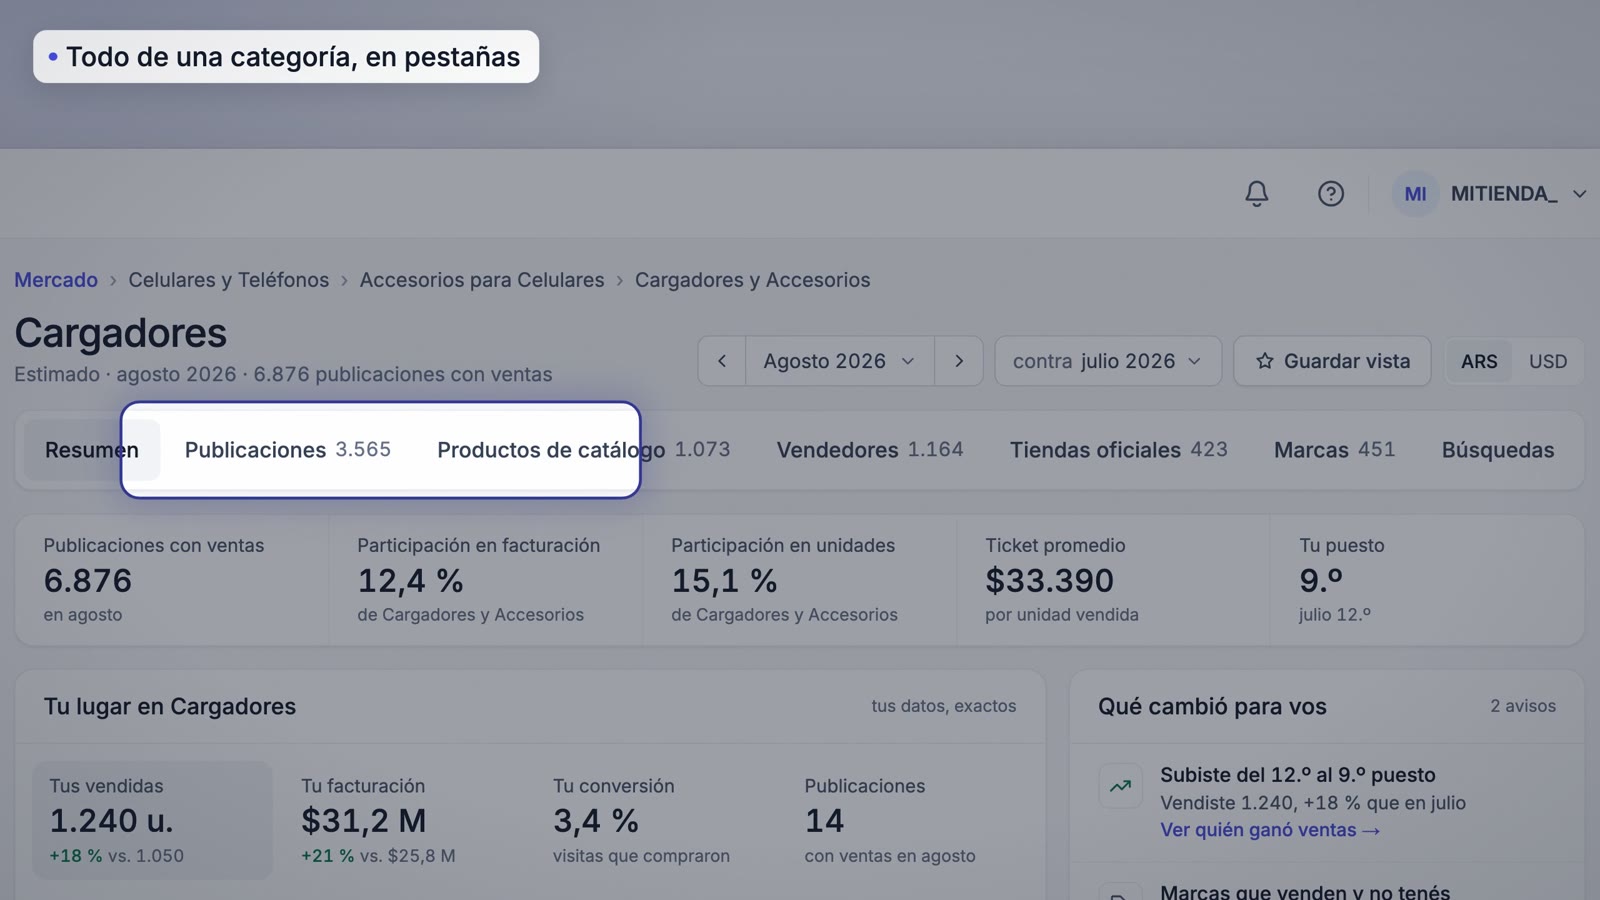Select the Resumen tab
This screenshot has width=1600, height=900.
click(92, 450)
